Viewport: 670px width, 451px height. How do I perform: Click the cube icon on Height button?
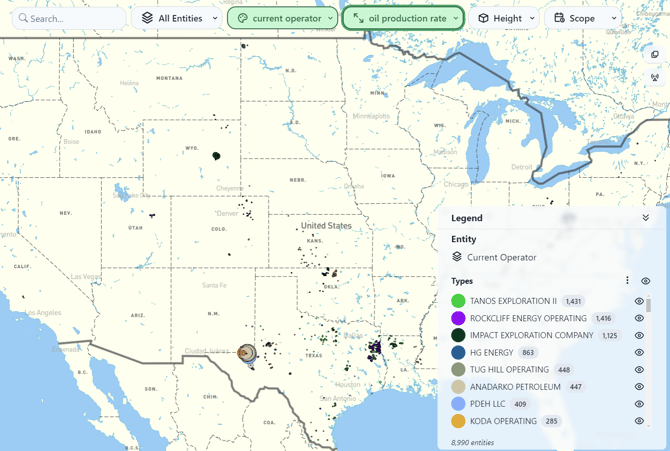[483, 18]
